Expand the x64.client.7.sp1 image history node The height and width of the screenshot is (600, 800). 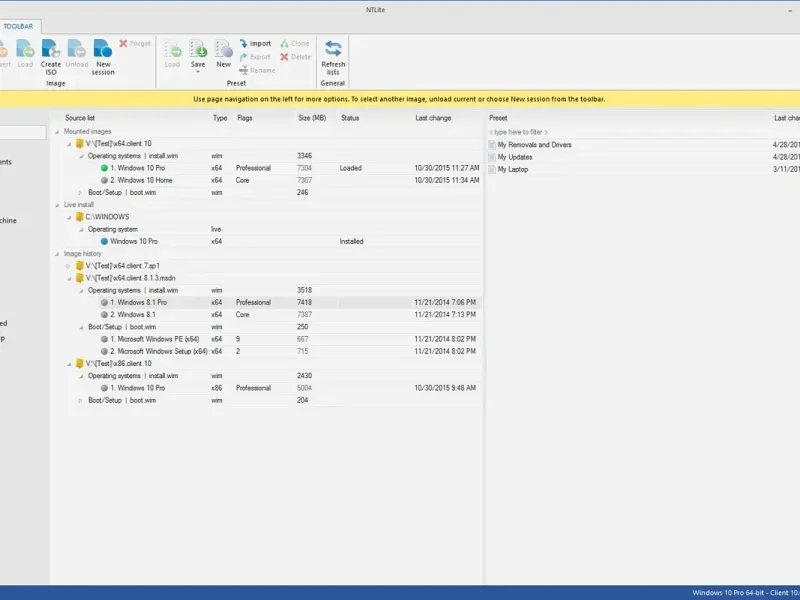69,266
